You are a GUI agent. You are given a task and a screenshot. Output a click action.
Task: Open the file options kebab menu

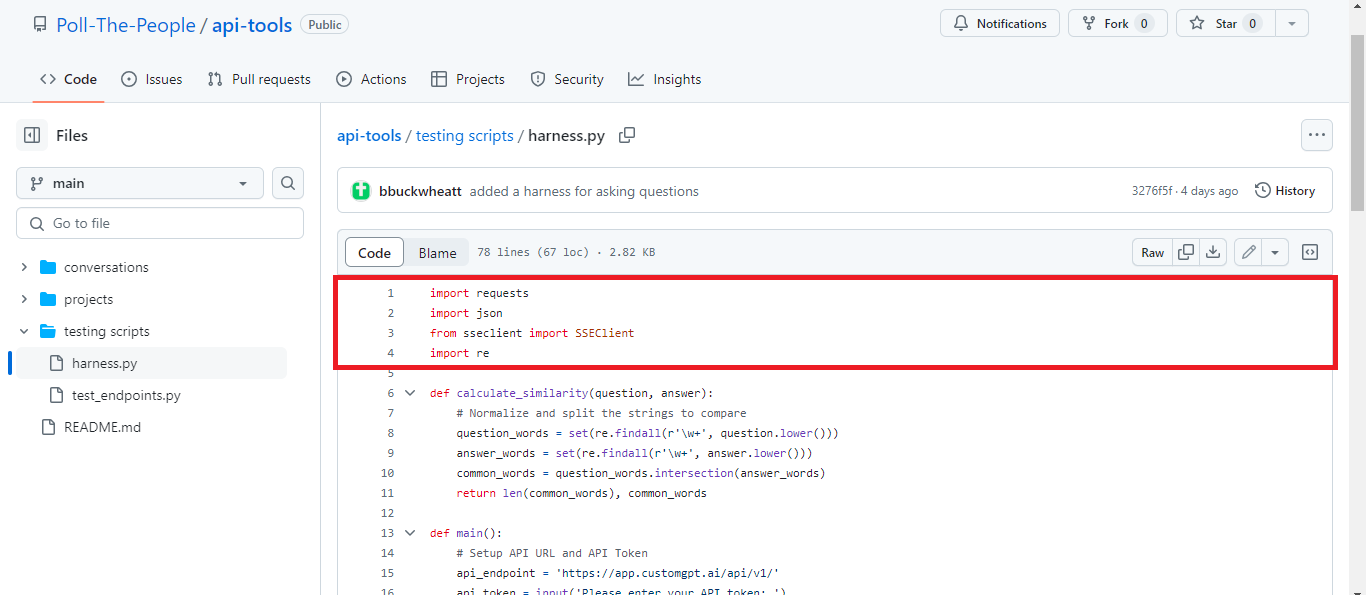(x=1316, y=135)
